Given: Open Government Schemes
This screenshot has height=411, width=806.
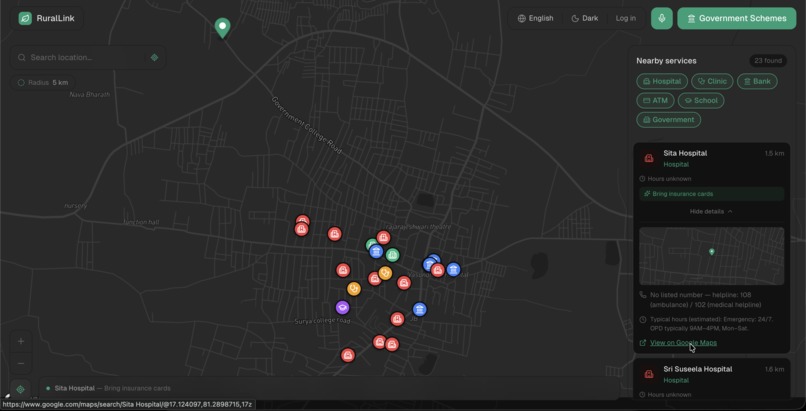Looking at the screenshot, I should tap(737, 18).
